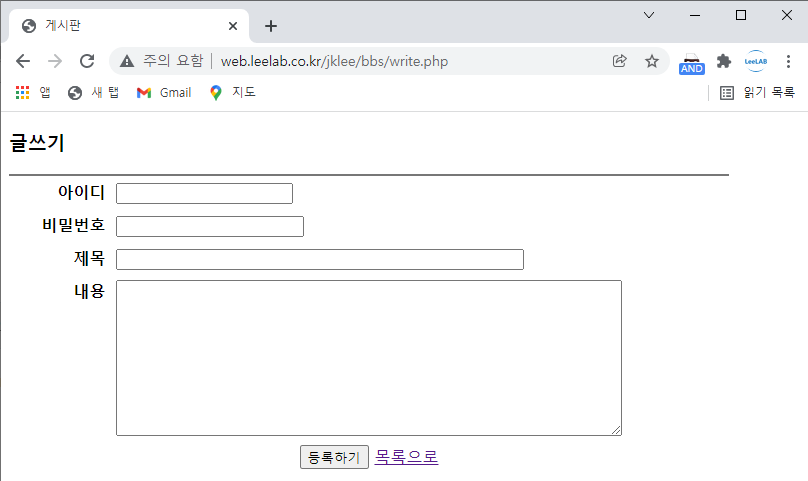Open the 읽기 목록 reading list
This screenshot has height=481, width=808.
click(757, 93)
